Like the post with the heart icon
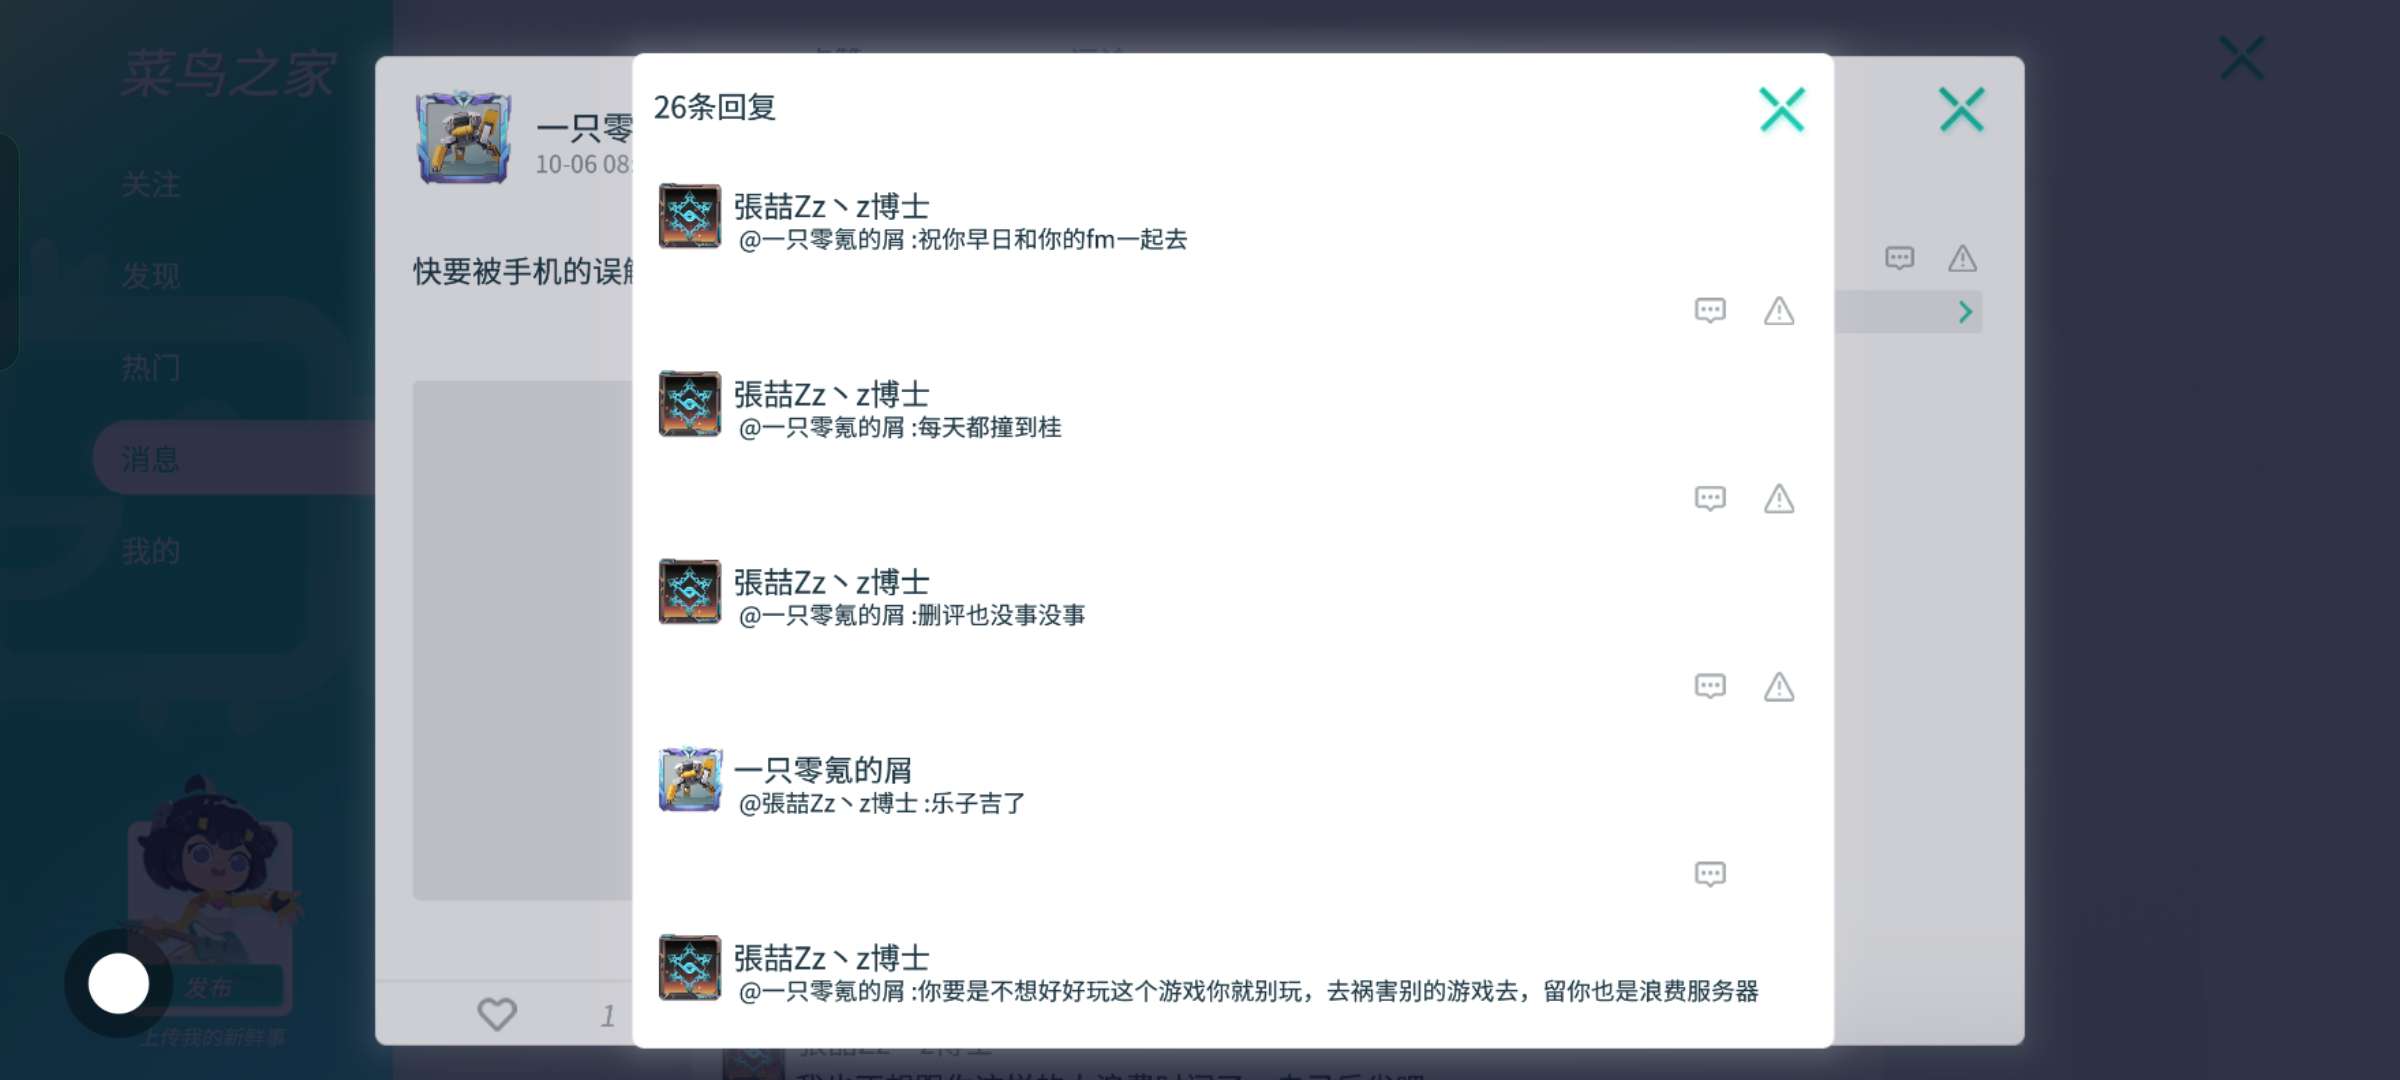The width and height of the screenshot is (2400, 1080). pyautogui.click(x=497, y=1014)
